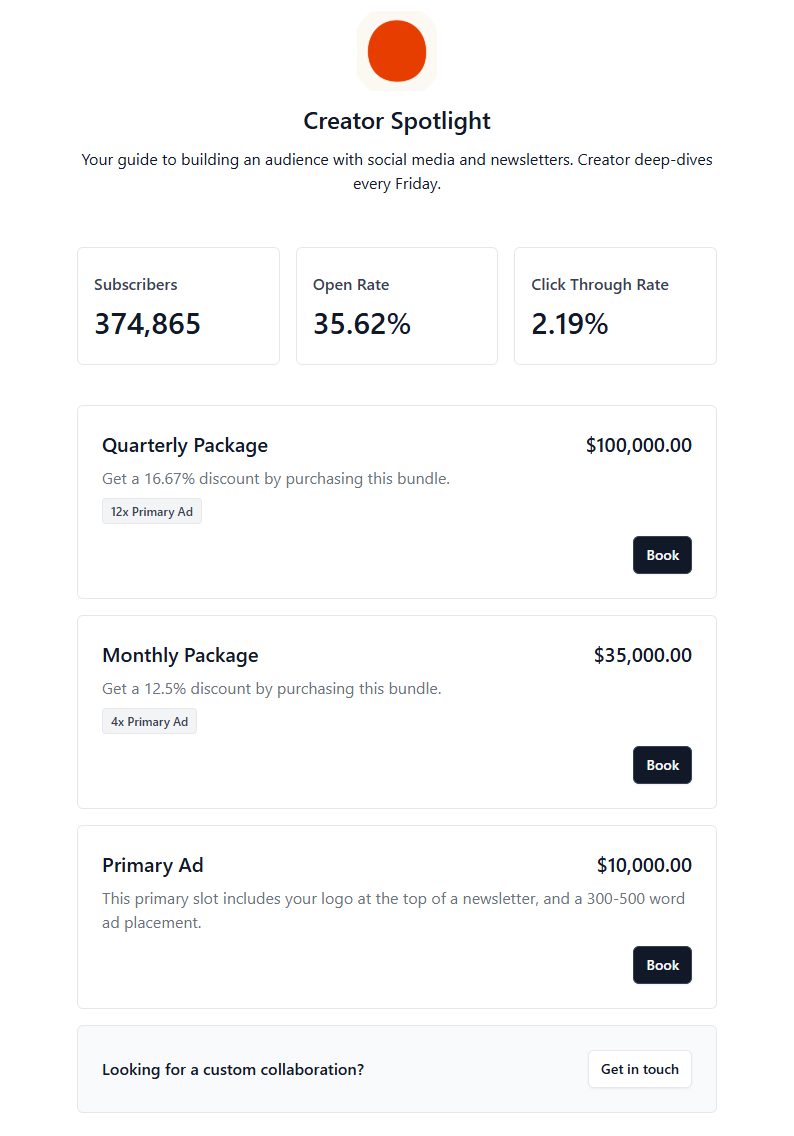Select the Subscribers stat card
Screen dimensions: 794x1136
tap(178, 306)
